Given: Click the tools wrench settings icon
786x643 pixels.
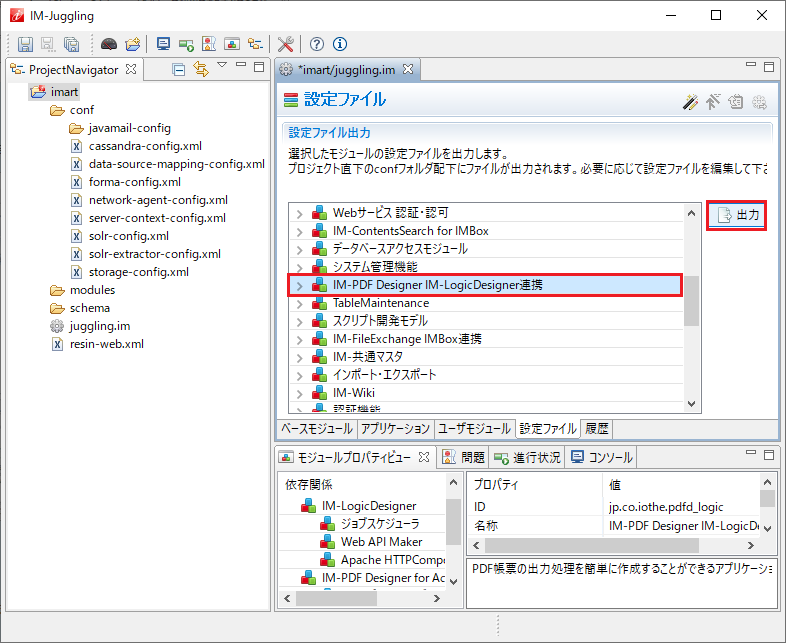Looking at the screenshot, I should (x=286, y=44).
